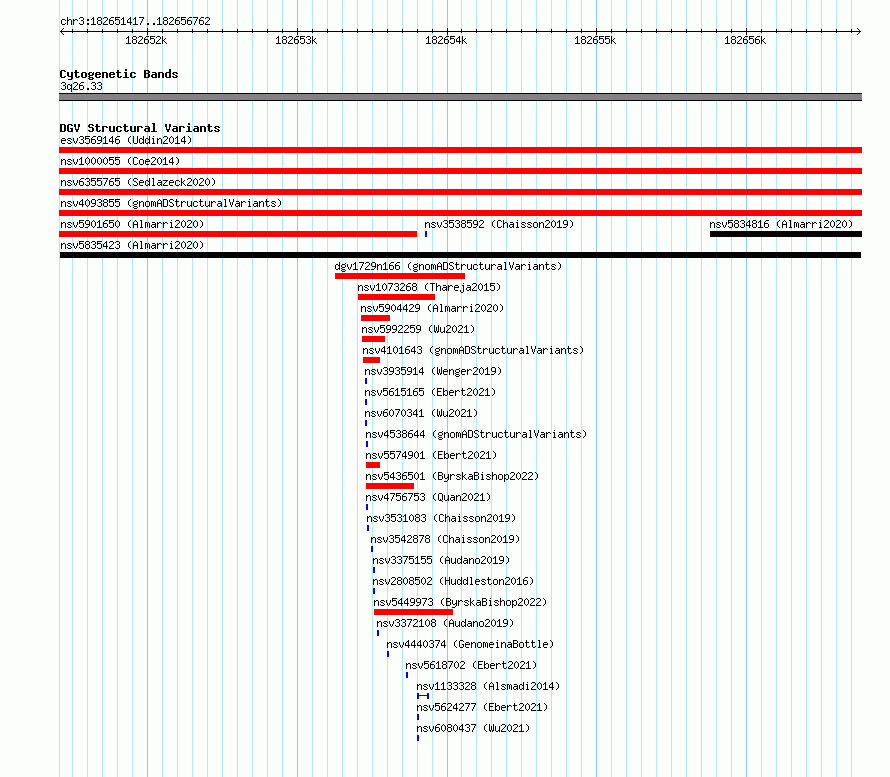Viewport: 890px width, 777px height.
Task: Open nsv6355765 (Sedlazeck2020) variant
Action: pyautogui.click(x=138, y=182)
